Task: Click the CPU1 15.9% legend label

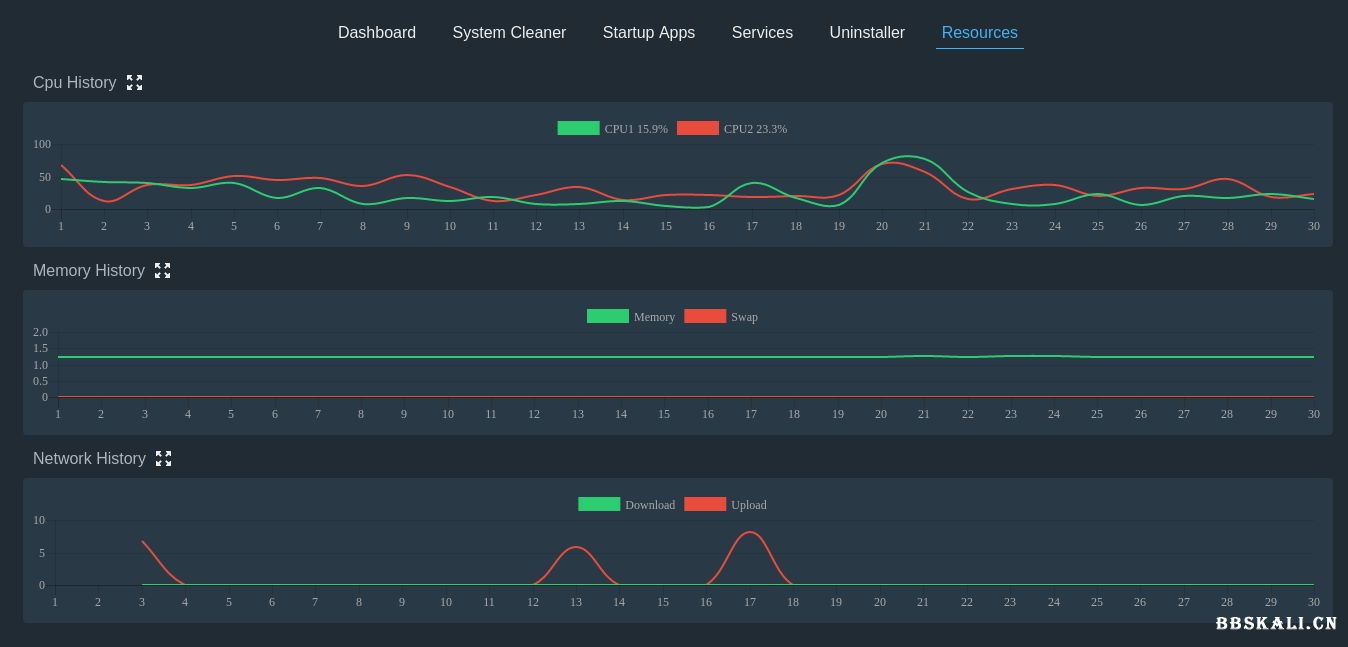Action: point(636,129)
